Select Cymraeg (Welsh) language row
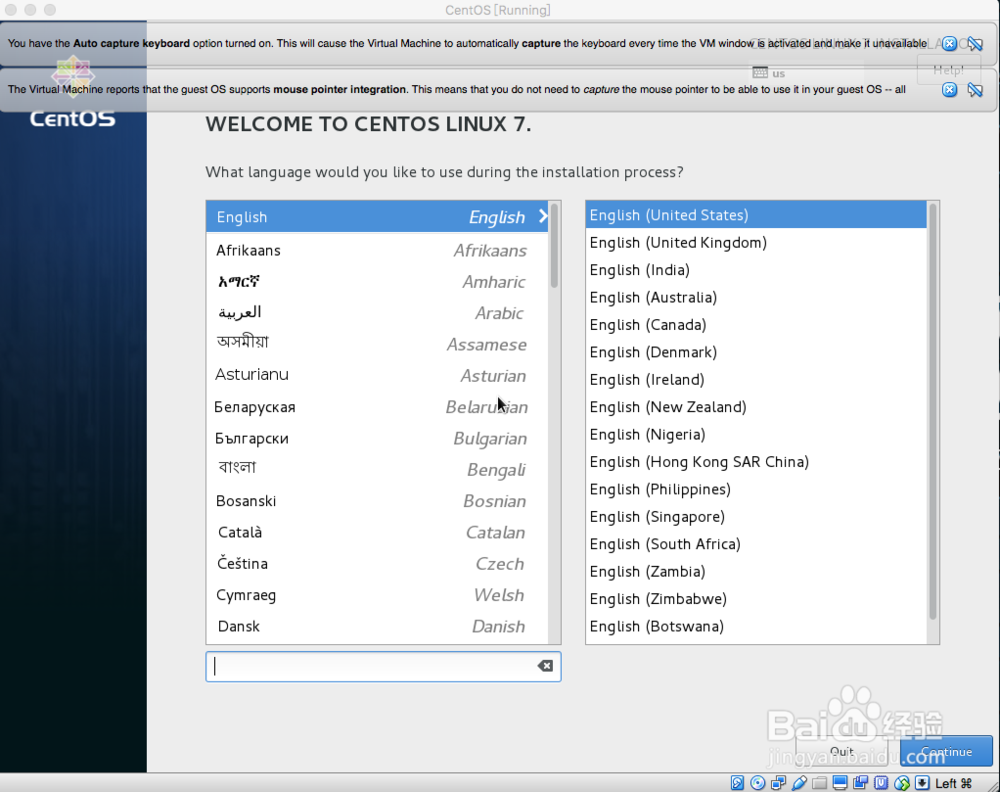The height and width of the screenshot is (792, 1000). [377, 594]
